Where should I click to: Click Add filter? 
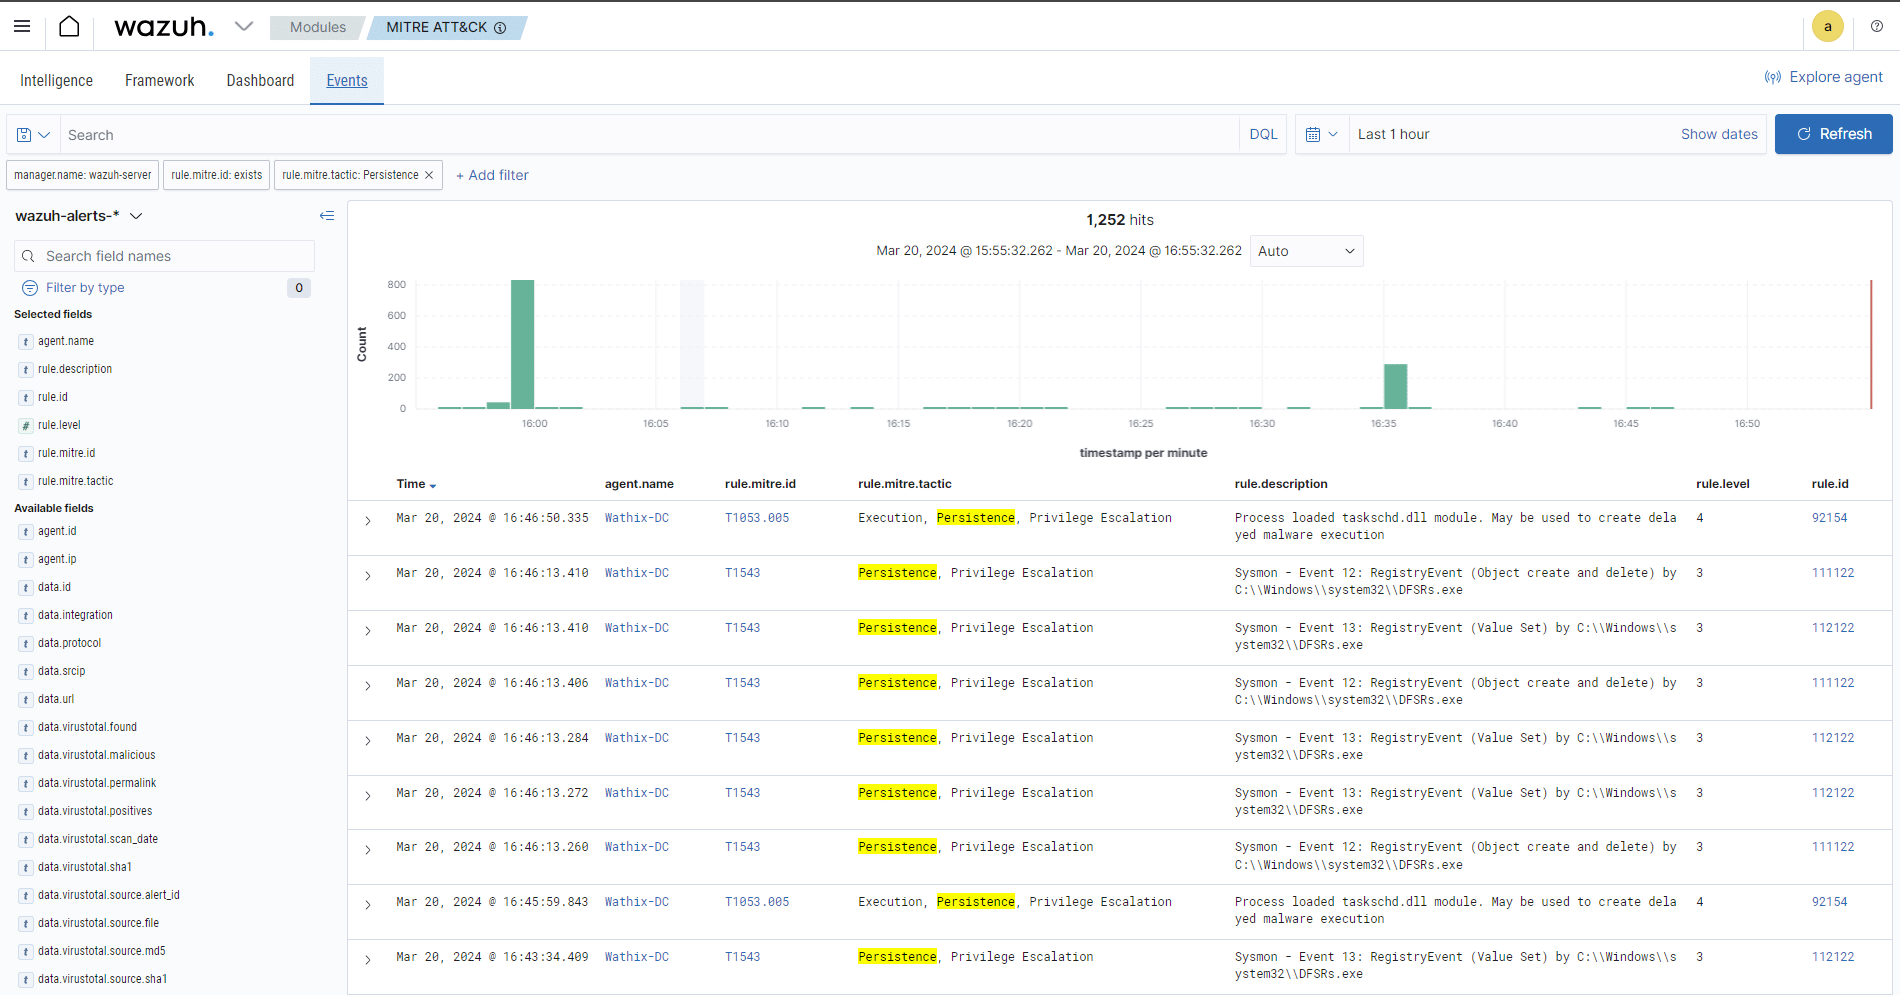click(x=492, y=175)
